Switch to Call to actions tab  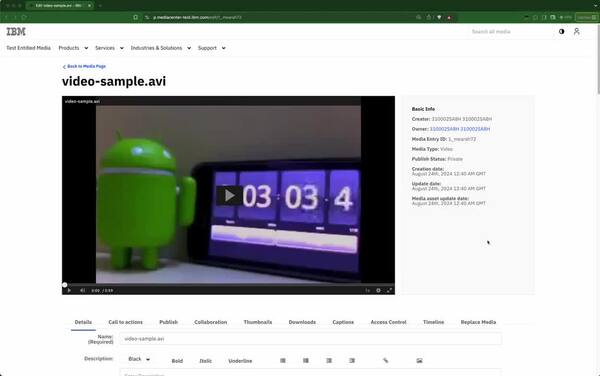tap(126, 322)
